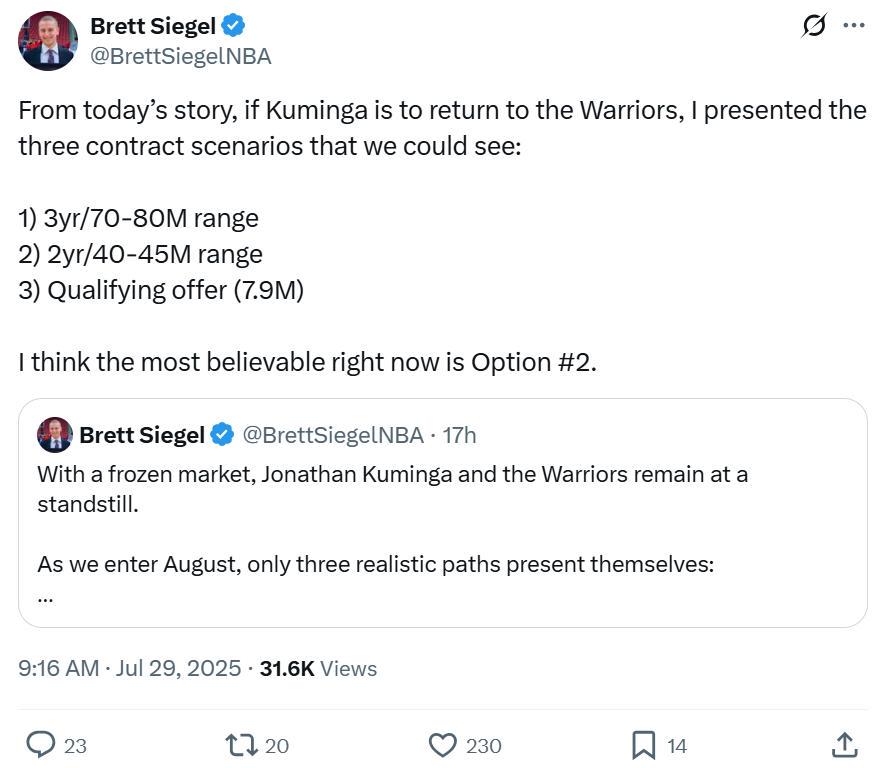The image size is (883, 768).
Task: Click @BrettSiegelNBA handle in quoted tweet
Action: (333, 435)
